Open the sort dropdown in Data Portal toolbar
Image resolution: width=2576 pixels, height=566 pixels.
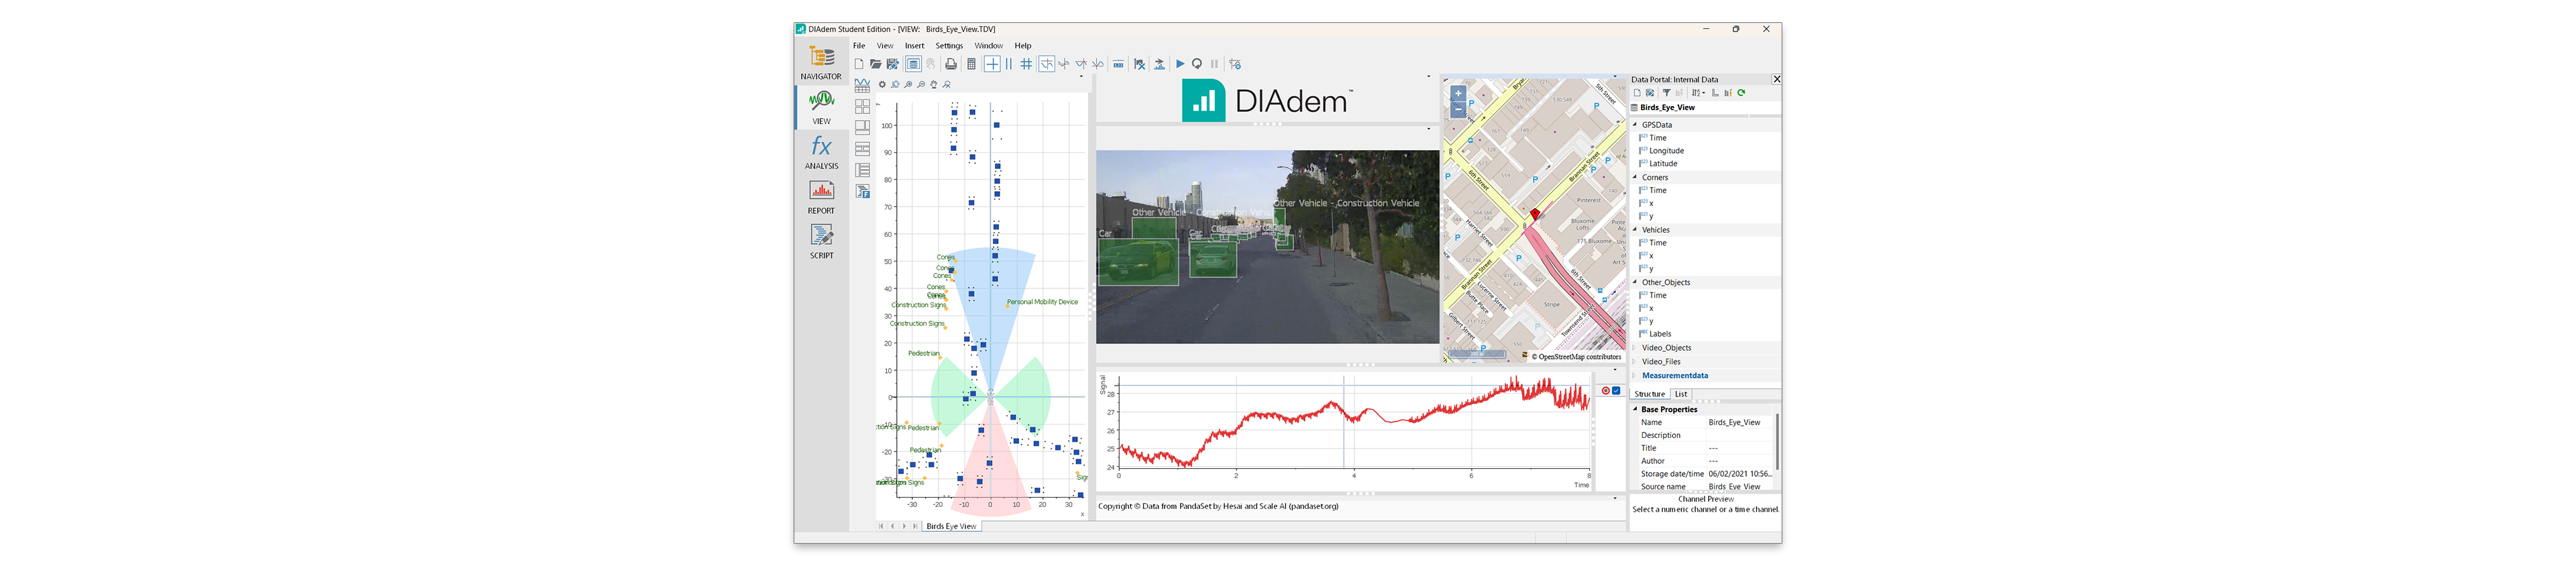[x=1698, y=93]
